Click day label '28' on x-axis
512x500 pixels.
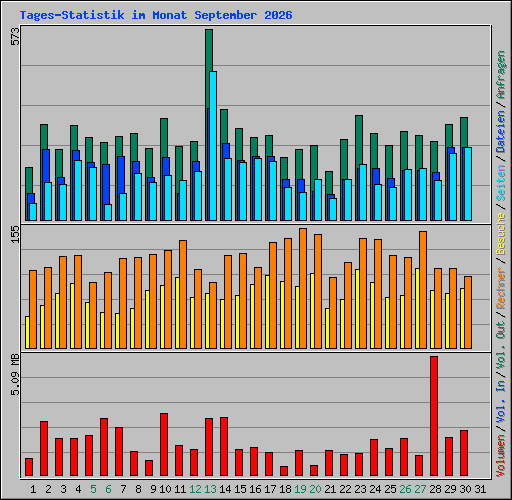pos(435,489)
